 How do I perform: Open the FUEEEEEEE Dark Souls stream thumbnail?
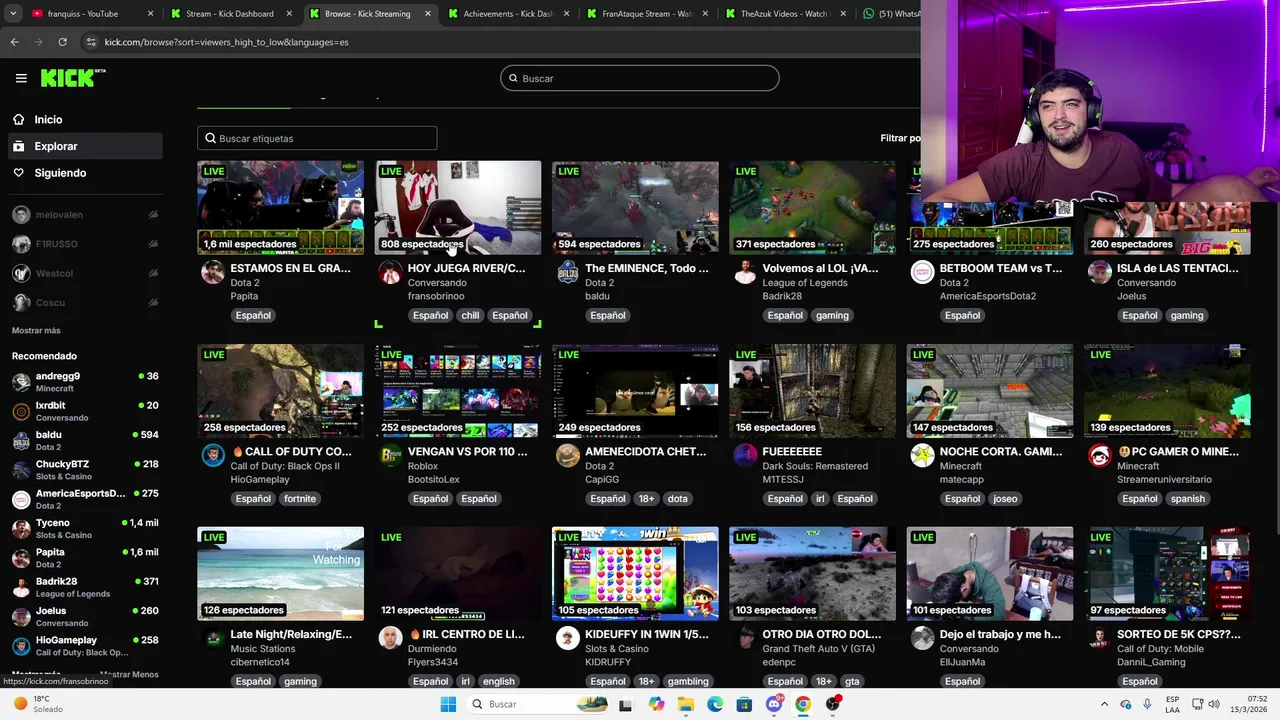pos(812,391)
